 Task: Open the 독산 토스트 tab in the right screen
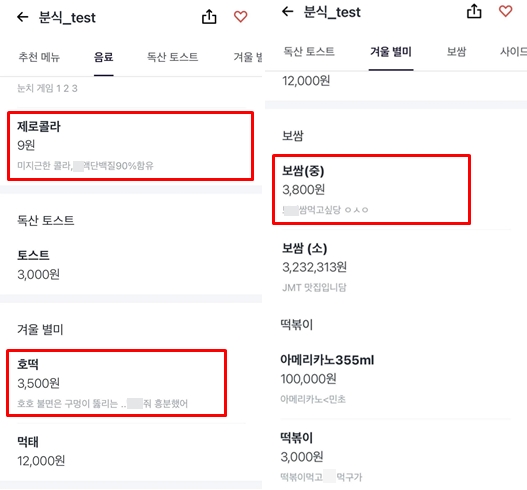point(309,51)
